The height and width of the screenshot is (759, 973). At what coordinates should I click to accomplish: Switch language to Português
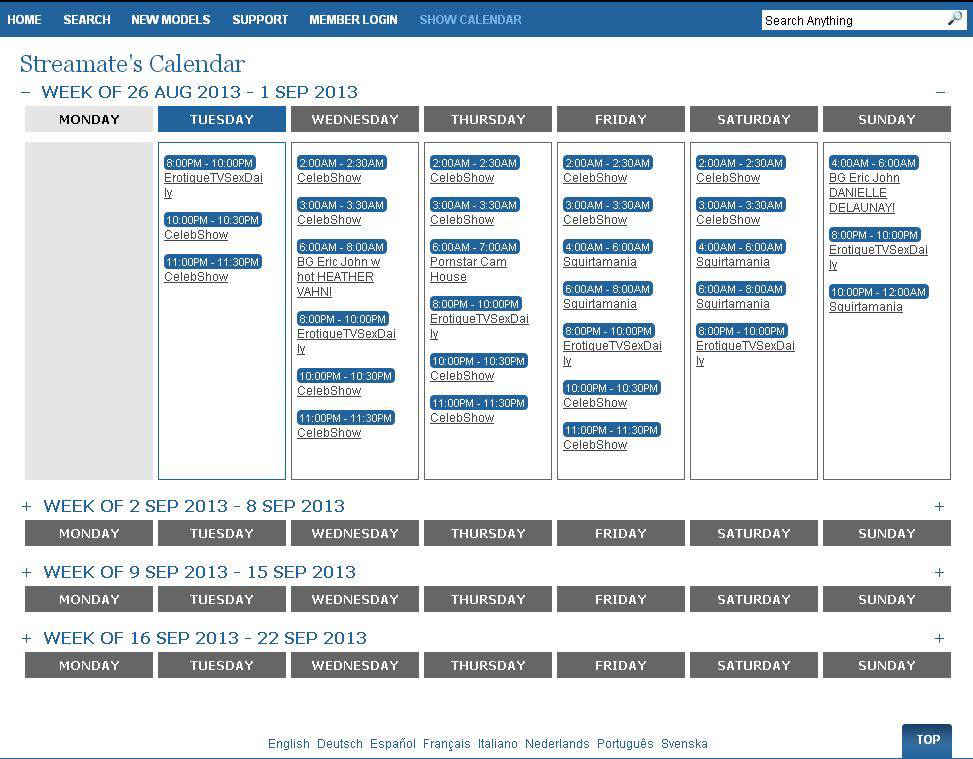point(625,743)
